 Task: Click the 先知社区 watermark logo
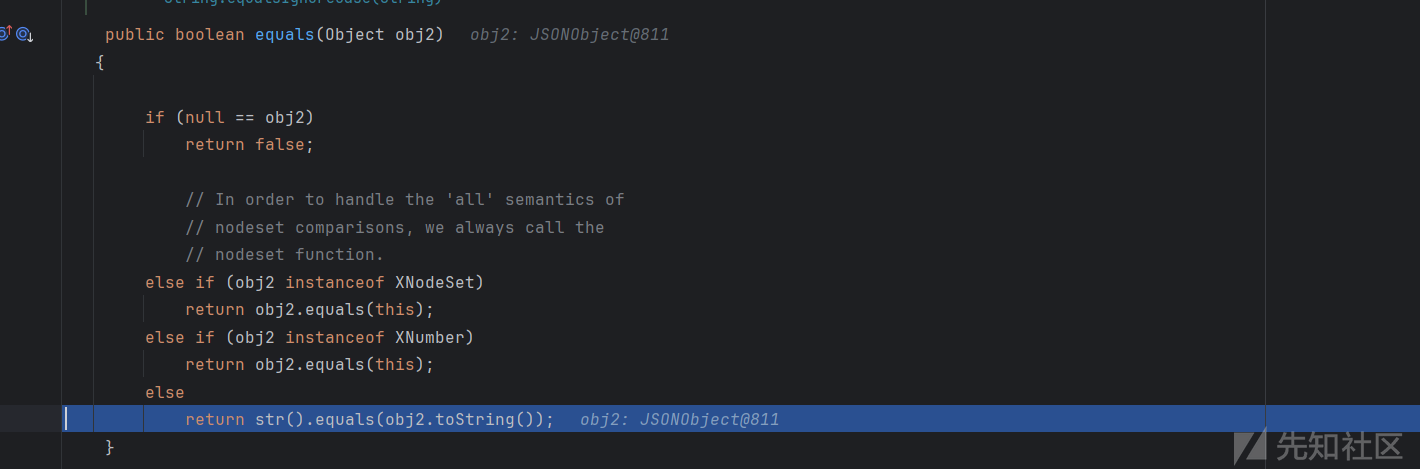[x=1318, y=446]
